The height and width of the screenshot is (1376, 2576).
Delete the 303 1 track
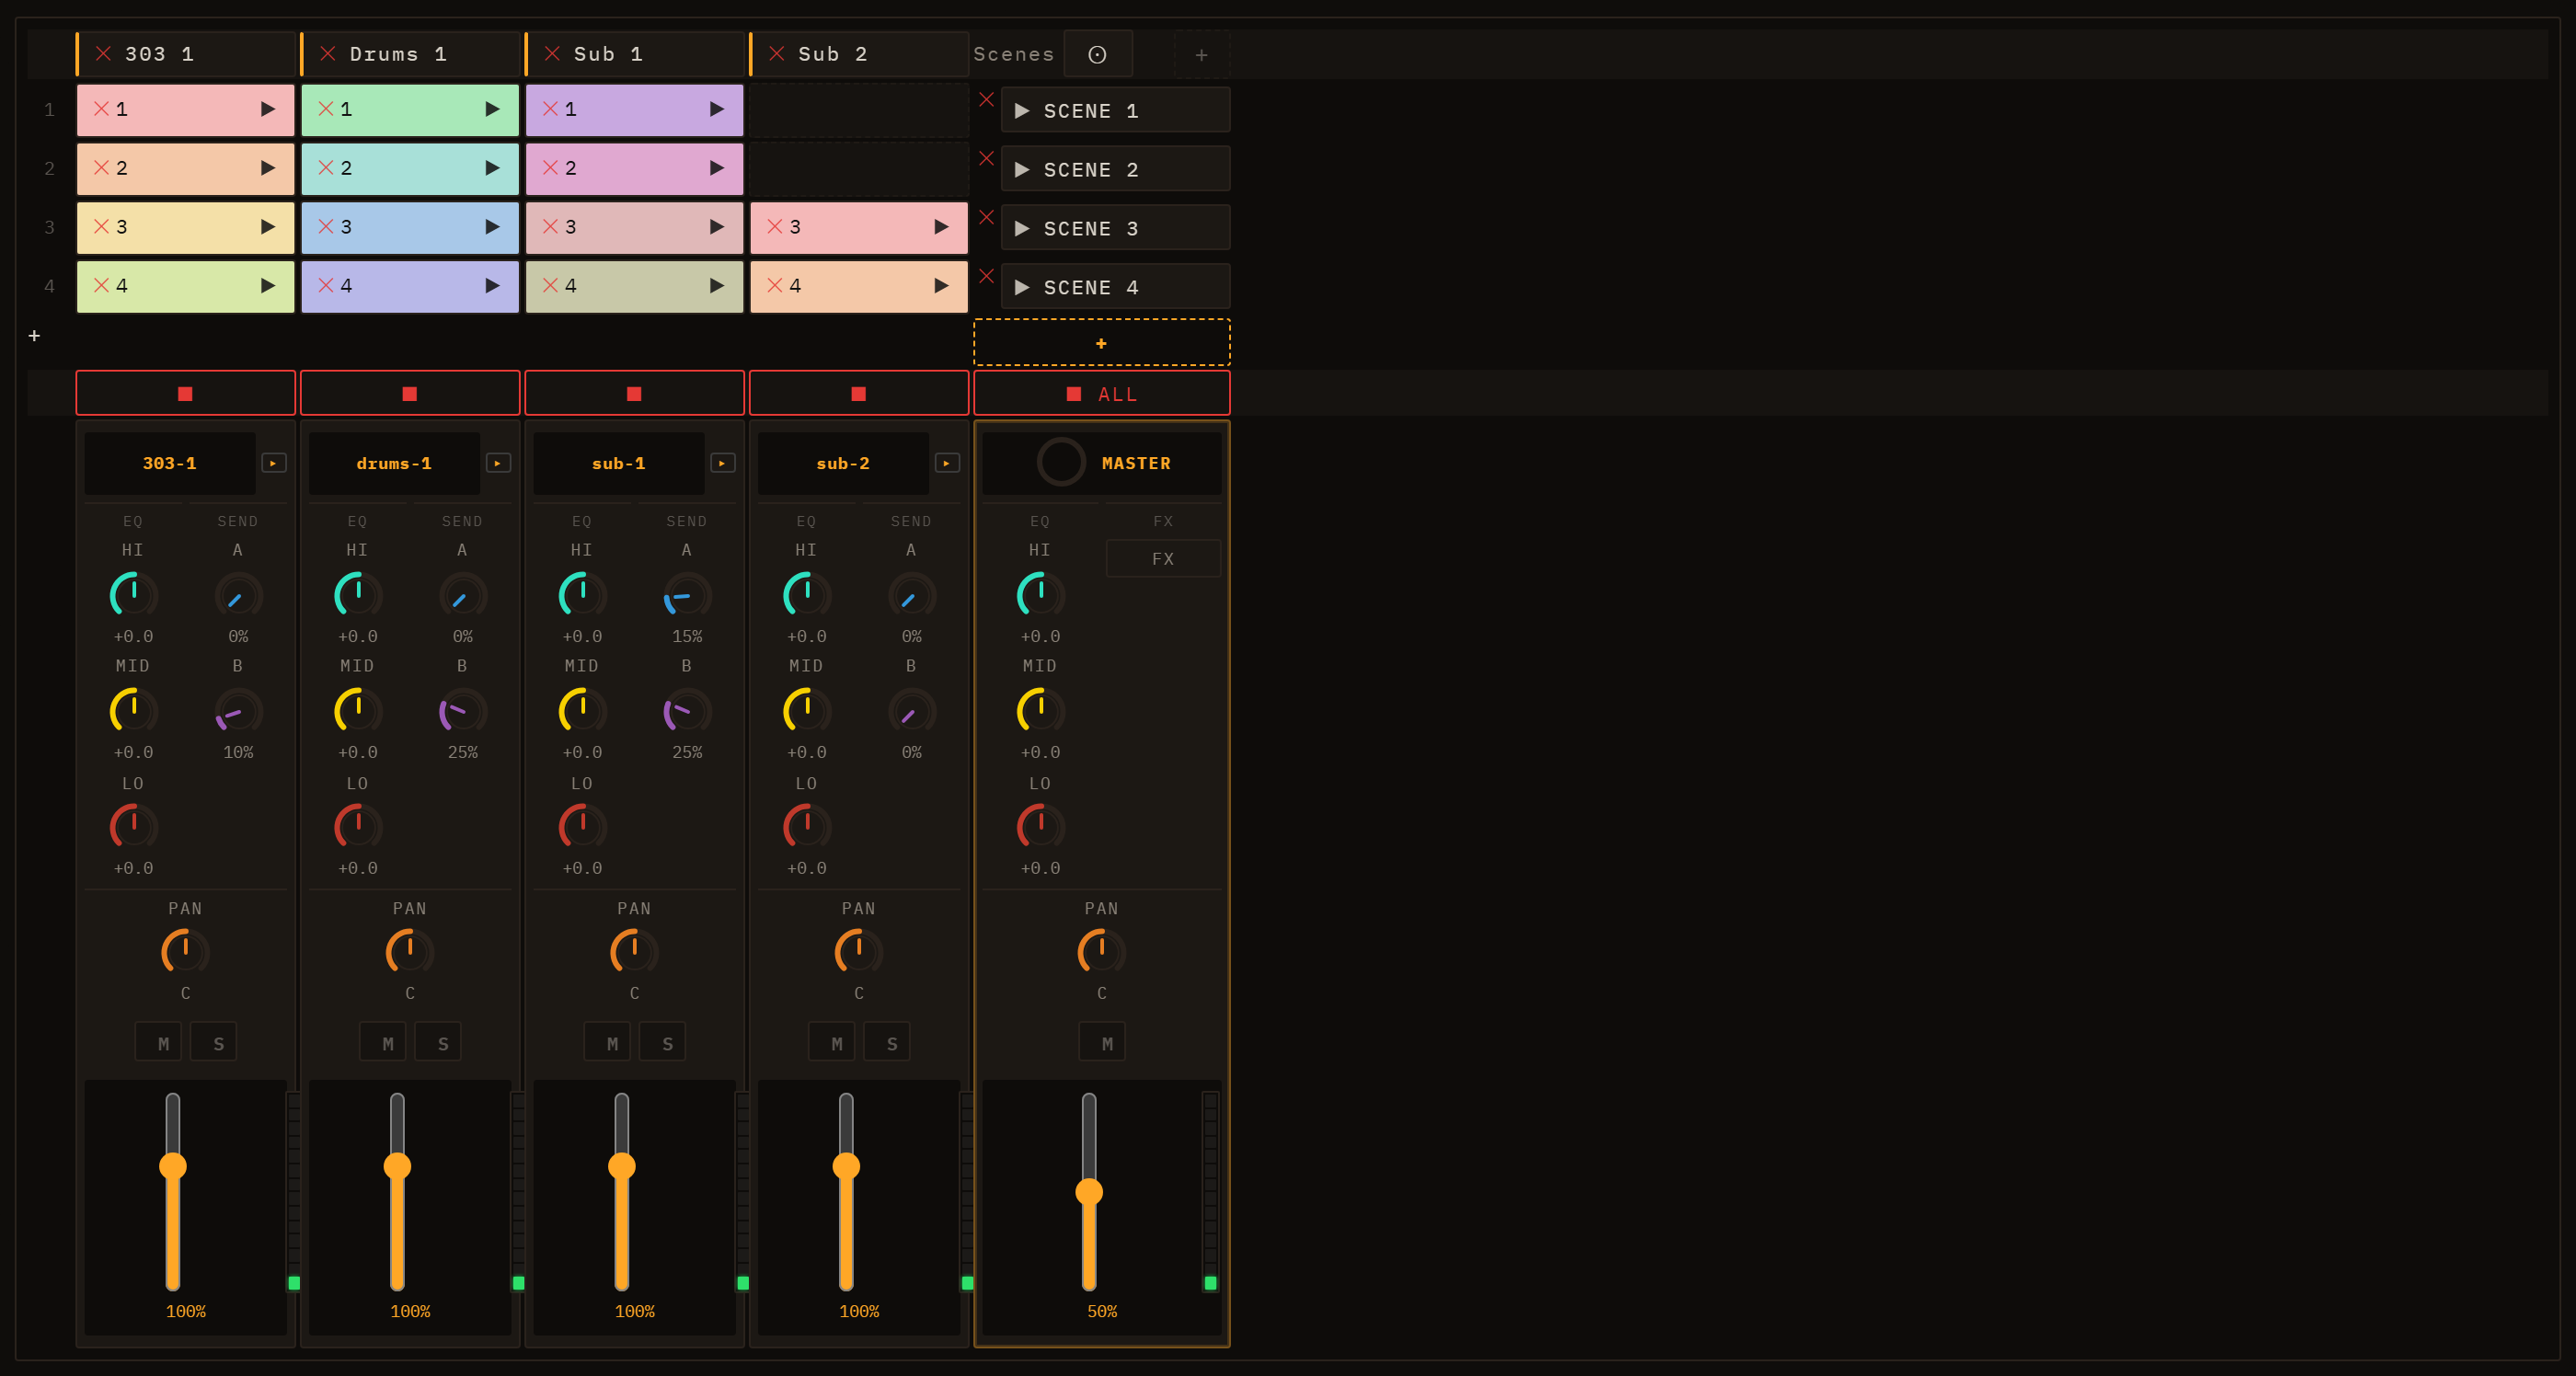(103, 53)
